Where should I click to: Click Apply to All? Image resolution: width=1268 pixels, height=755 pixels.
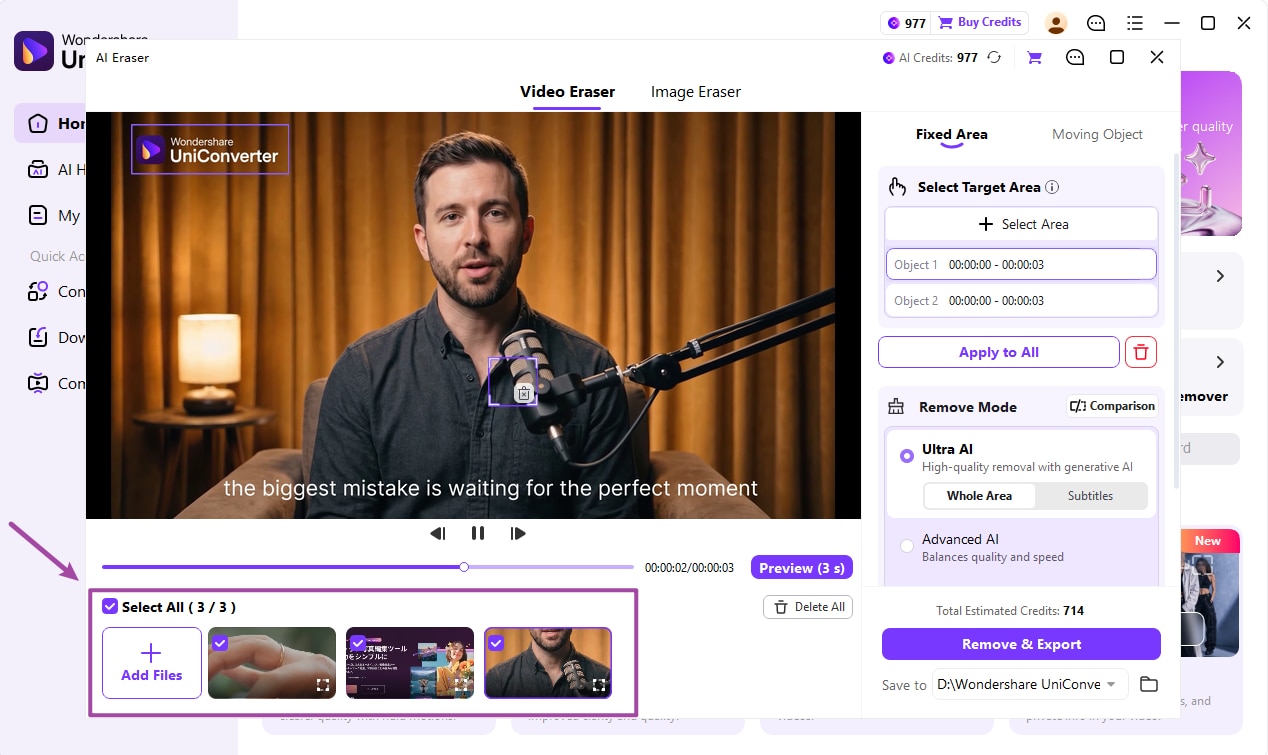click(x=999, y=352)
